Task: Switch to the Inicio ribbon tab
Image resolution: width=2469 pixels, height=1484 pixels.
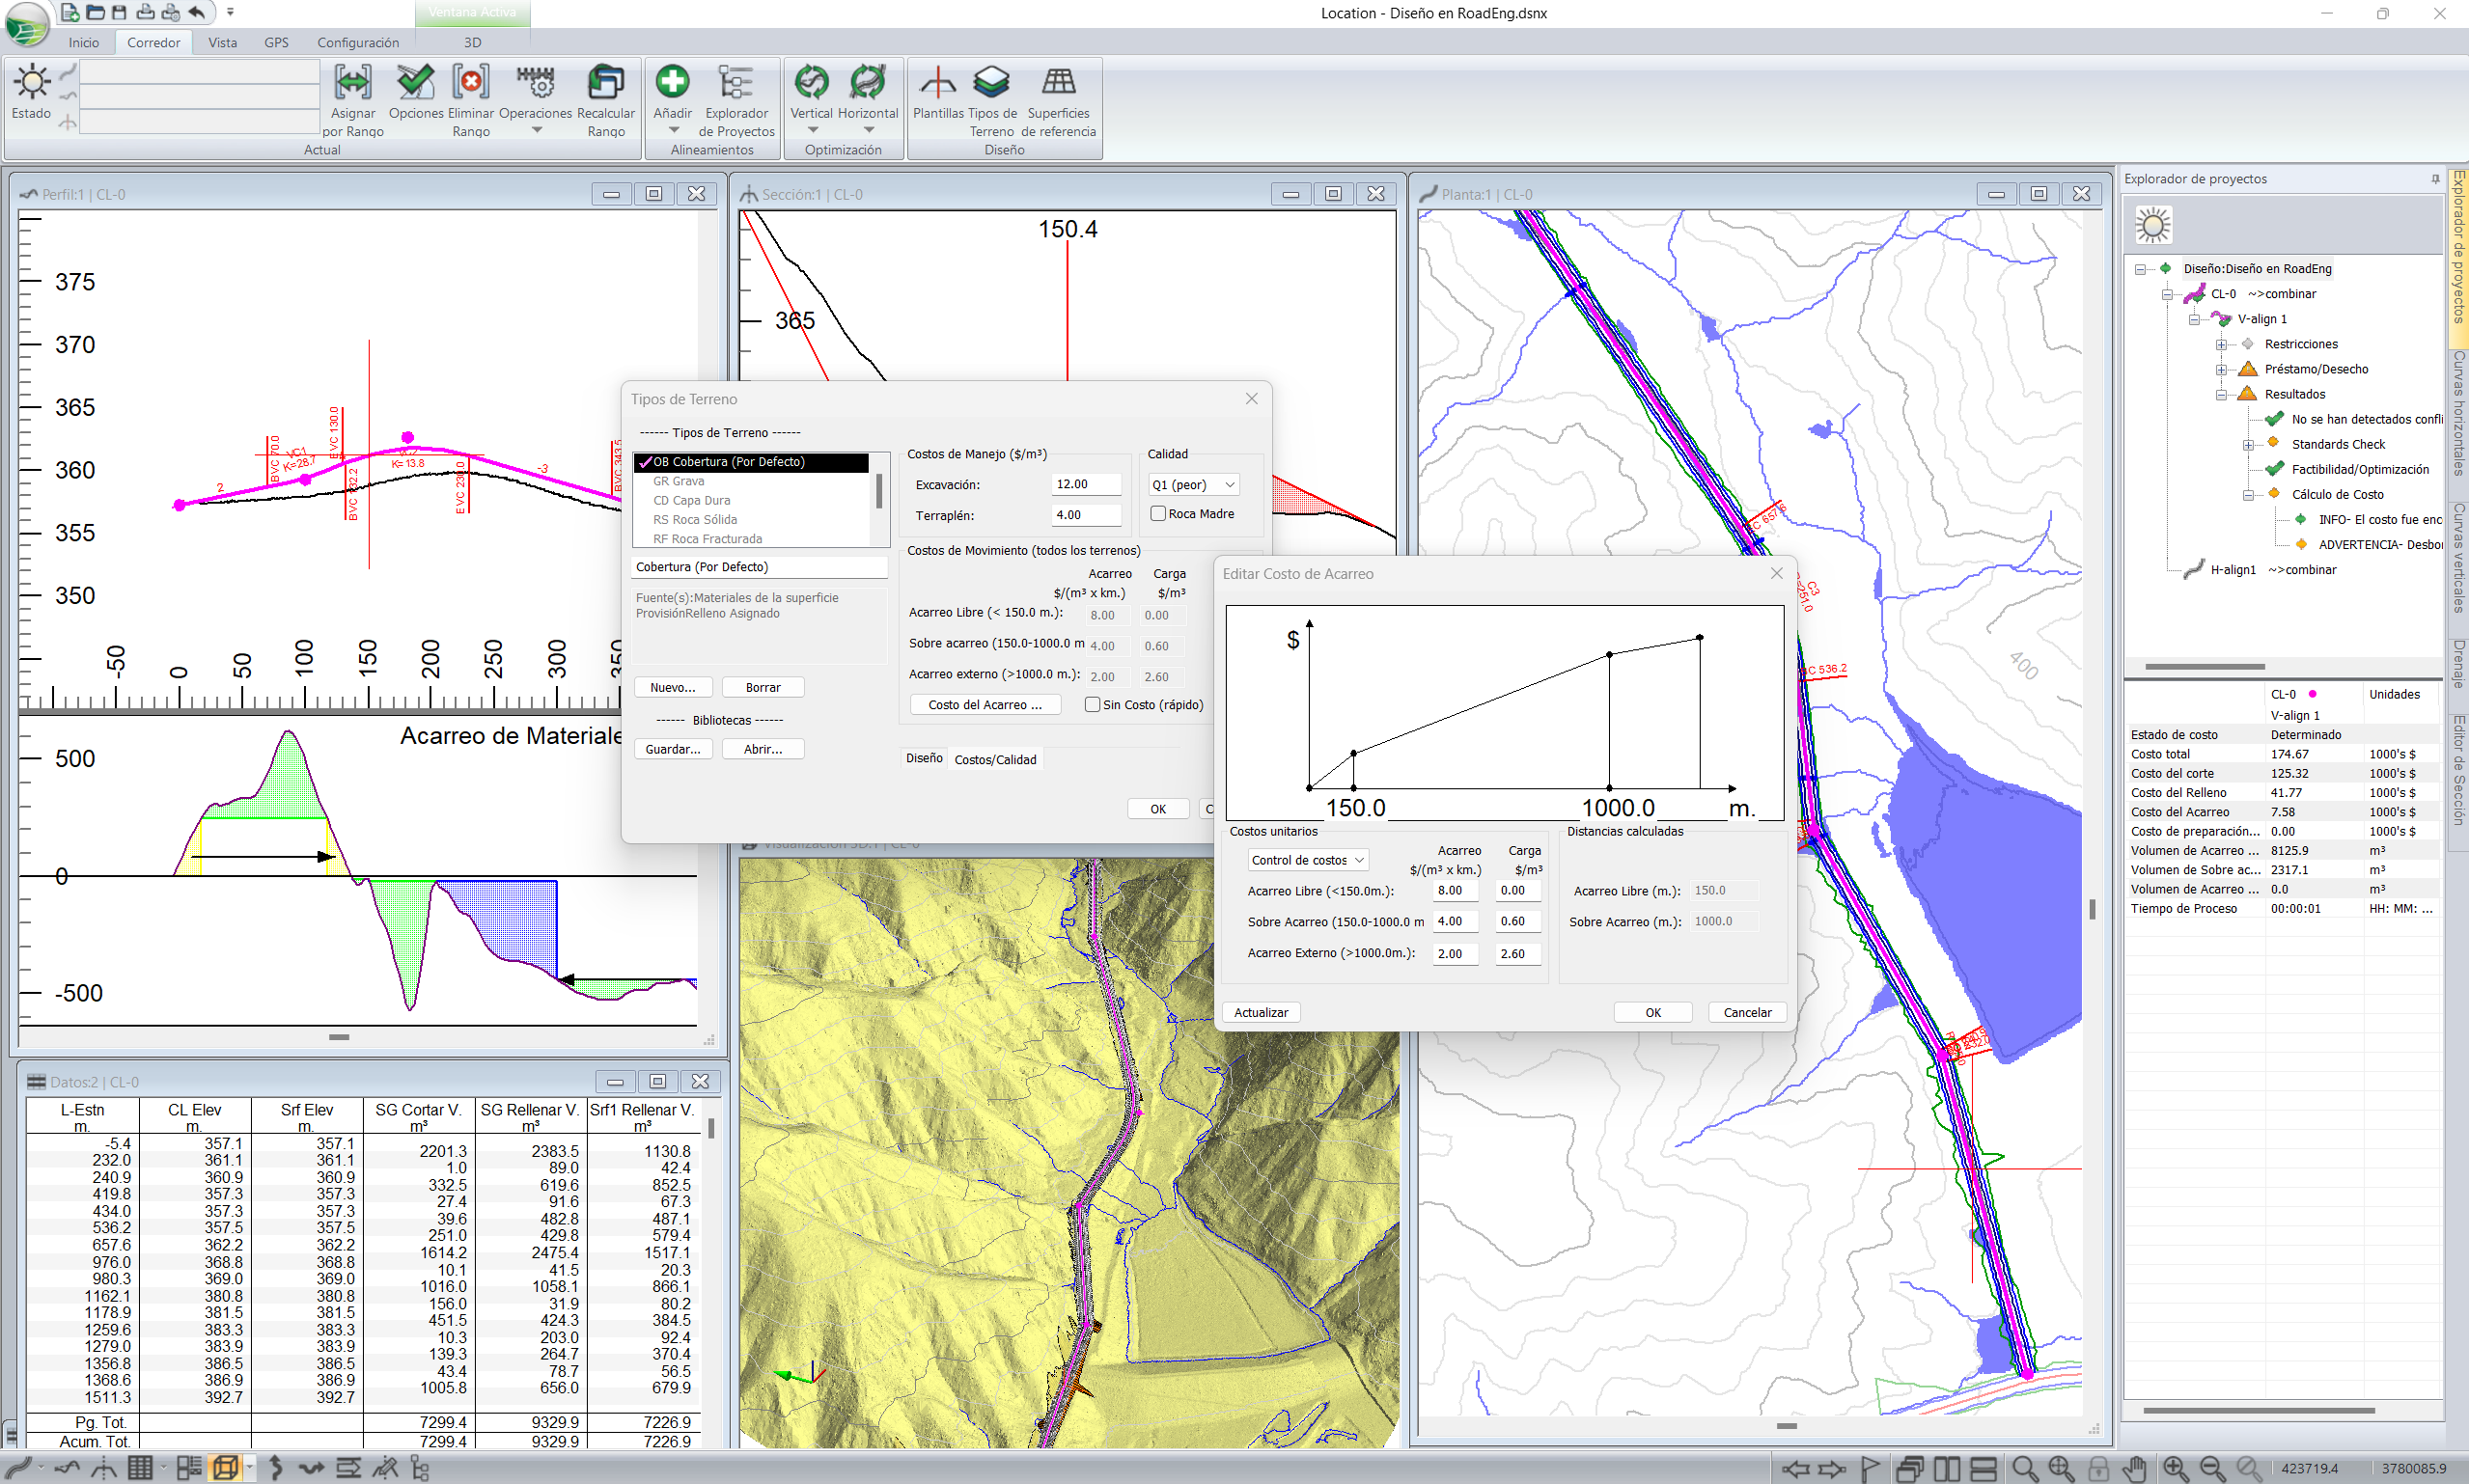Action: 84,42
